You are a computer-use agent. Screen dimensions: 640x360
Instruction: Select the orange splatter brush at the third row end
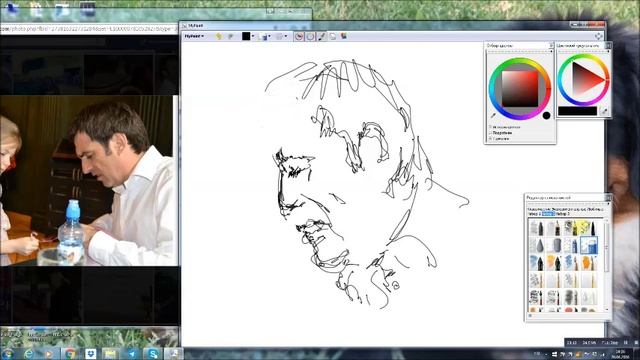pos(588,263)
